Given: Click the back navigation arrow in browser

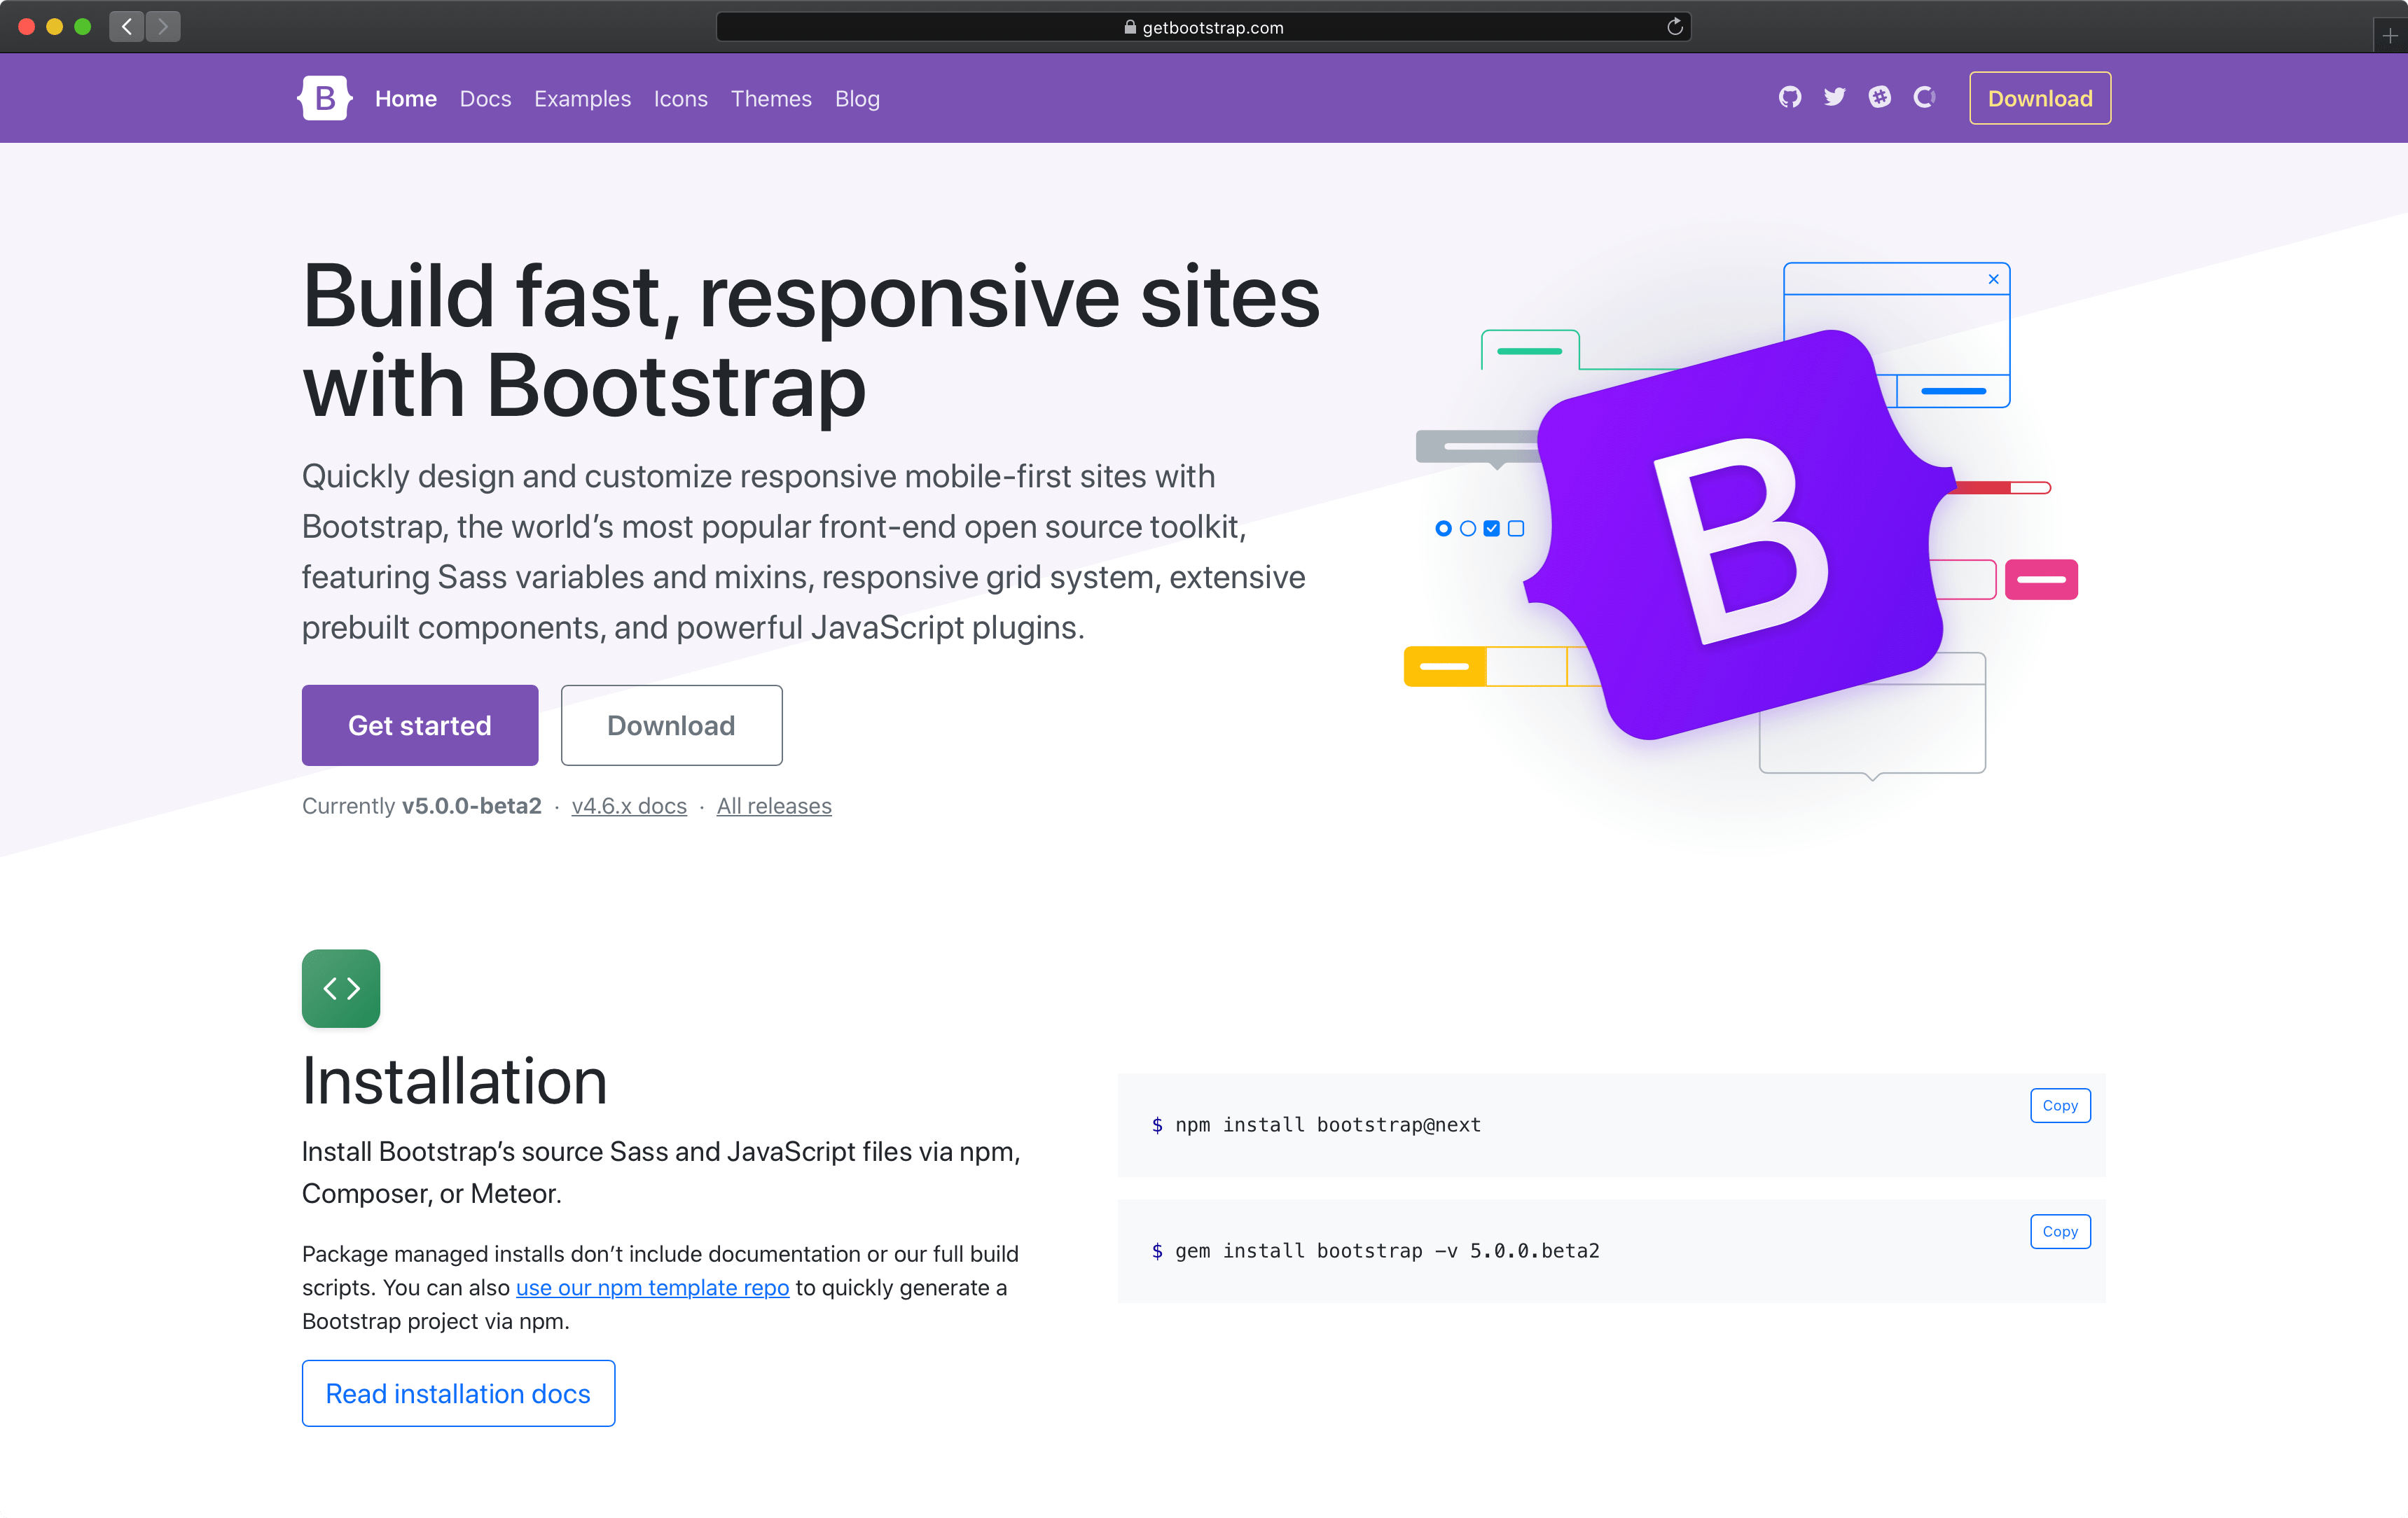Looking at the screenshot, I should pyautogui.click(x=127, y=26).
